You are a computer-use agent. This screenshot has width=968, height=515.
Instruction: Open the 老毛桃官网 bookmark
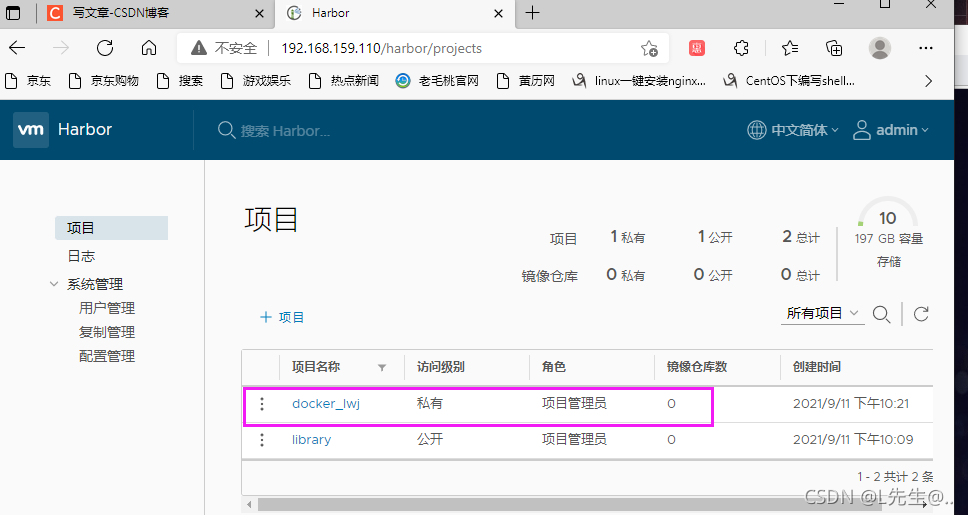click(437, 80)
